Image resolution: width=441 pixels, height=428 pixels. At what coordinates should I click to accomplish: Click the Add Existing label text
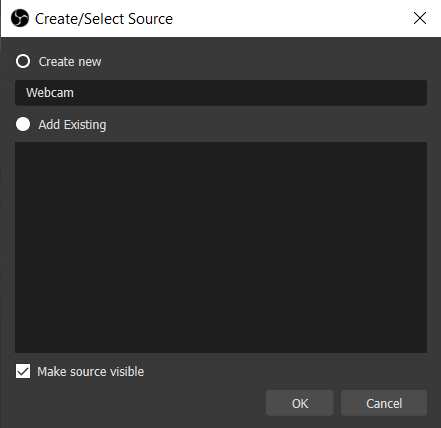tap(72, 125)
